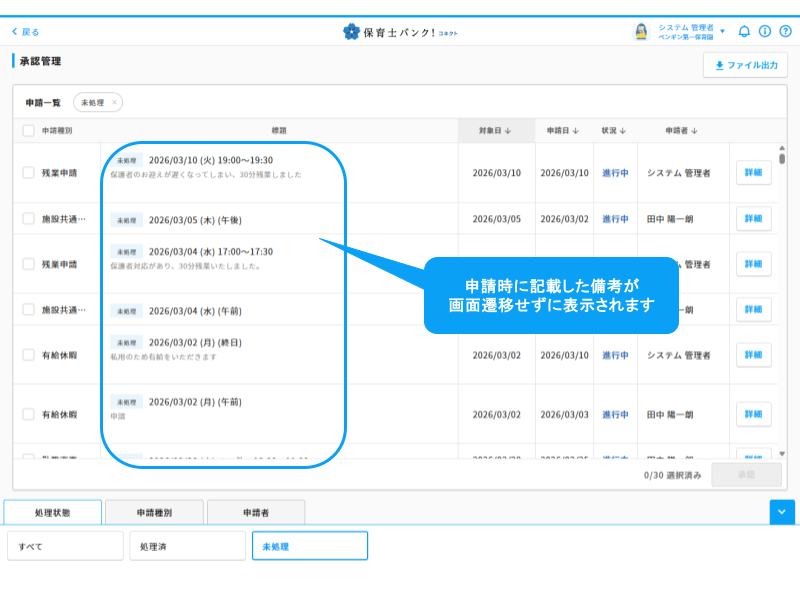
Task: Go back using 戻る arrow
Action: [x=25, y=32]
